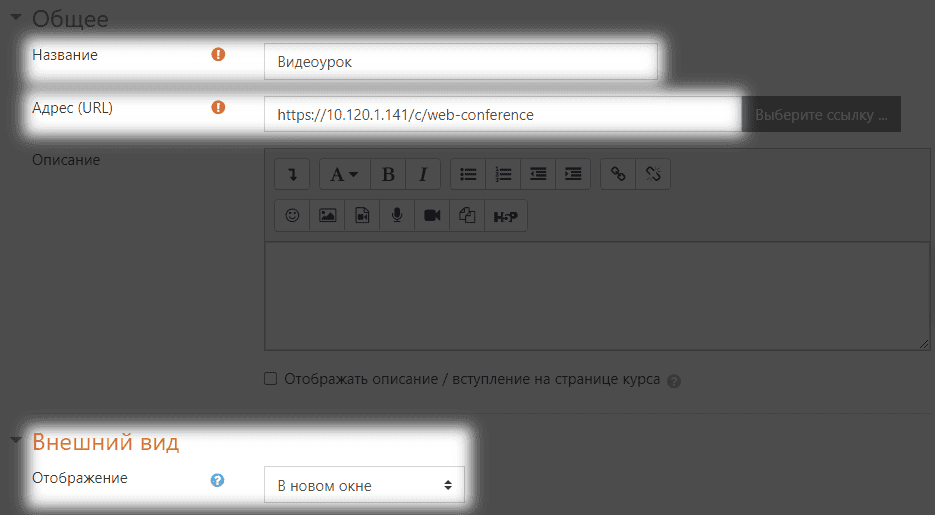
Task: Apply italic formatting in description editor
Action: point(423,174)
